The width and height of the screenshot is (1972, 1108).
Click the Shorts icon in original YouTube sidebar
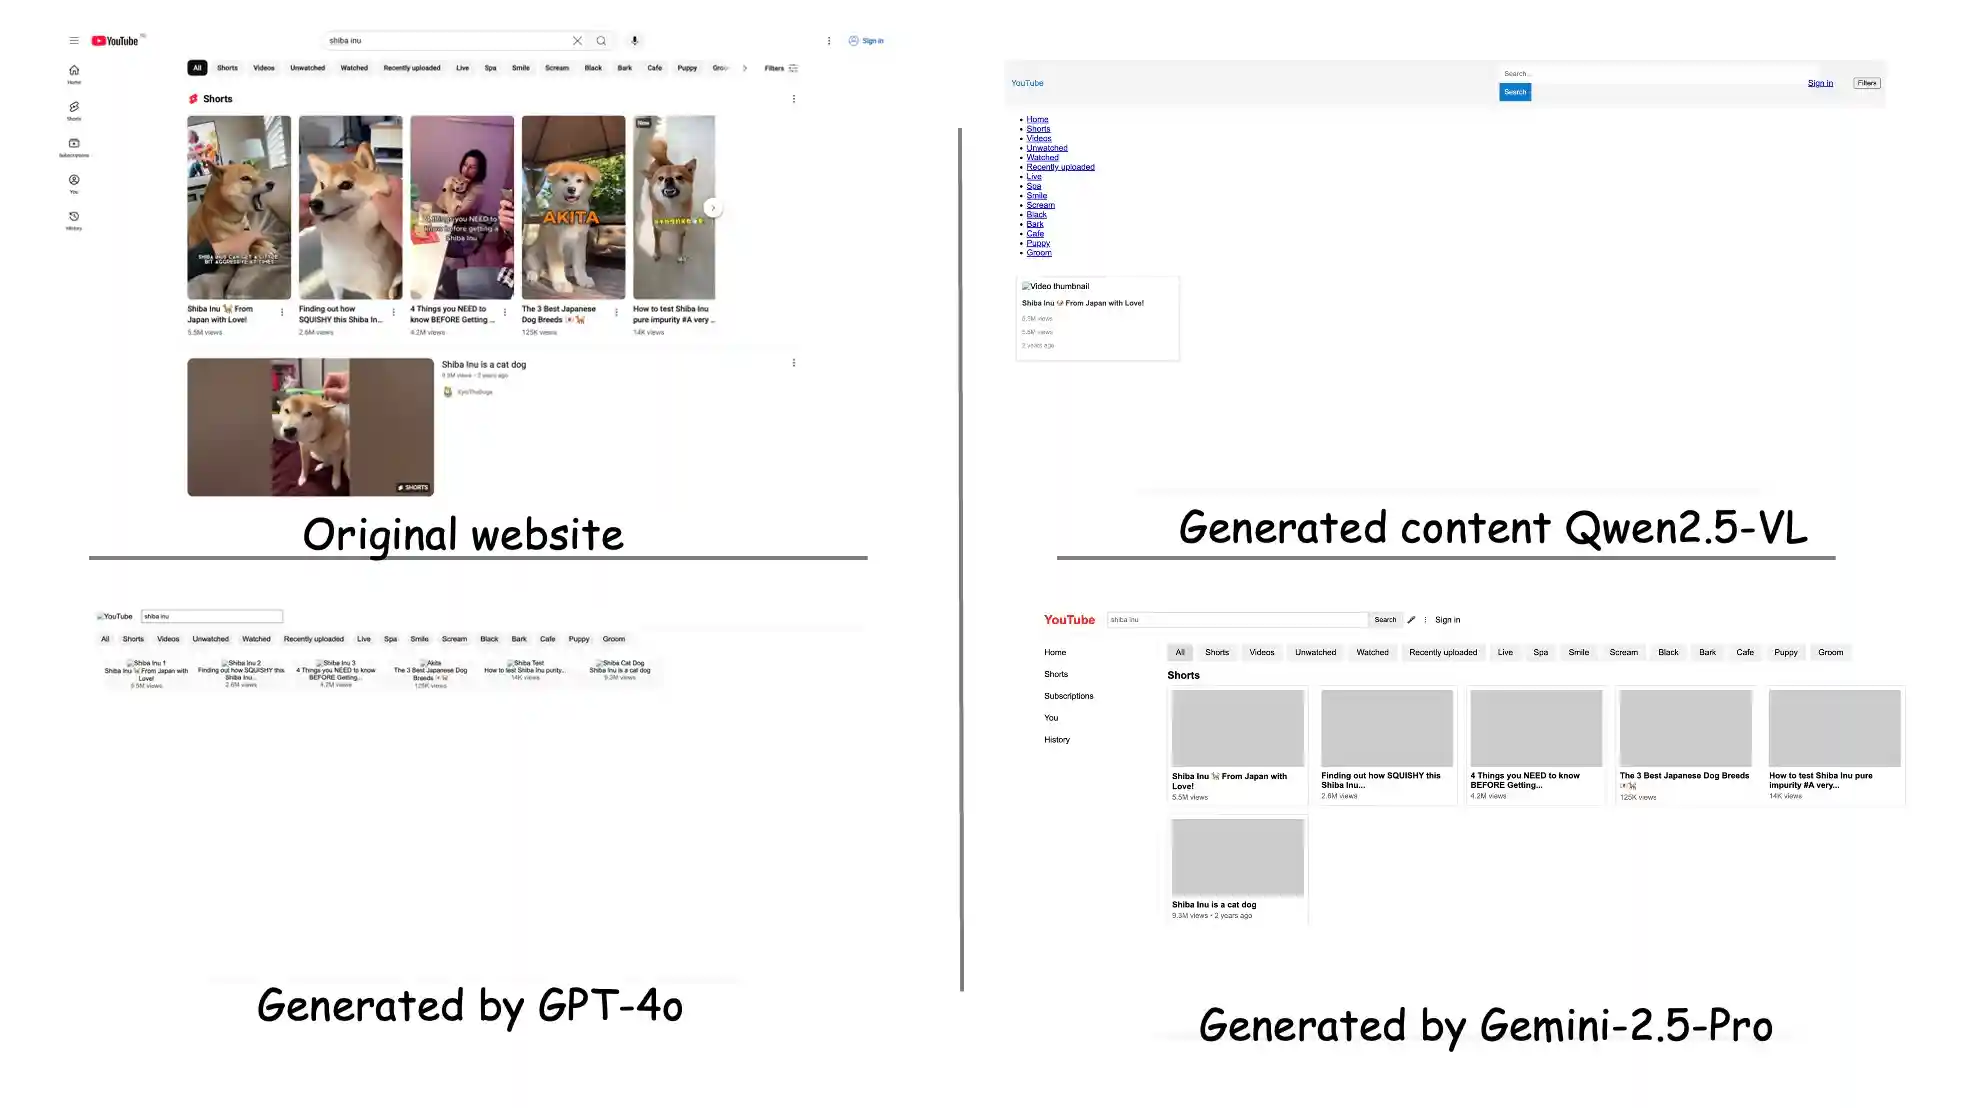coord(74,108)
